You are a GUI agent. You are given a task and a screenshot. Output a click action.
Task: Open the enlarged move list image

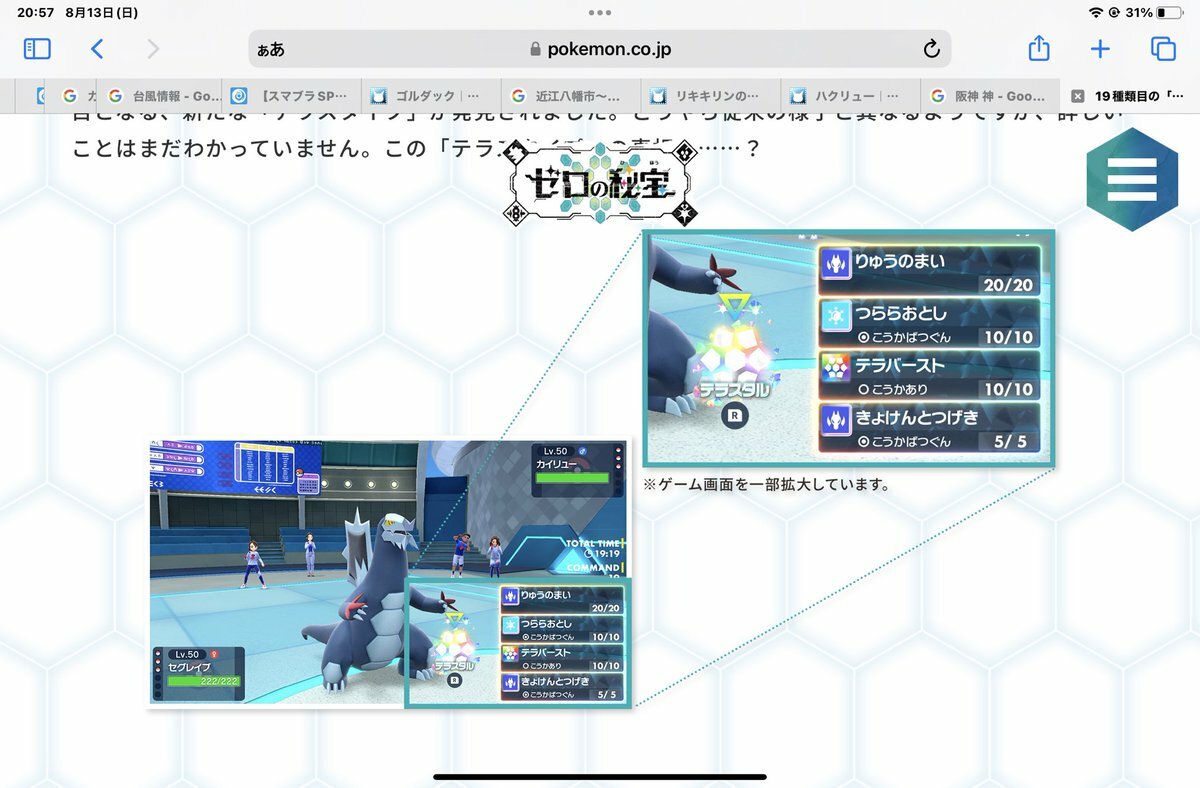[x=849, y=349]
